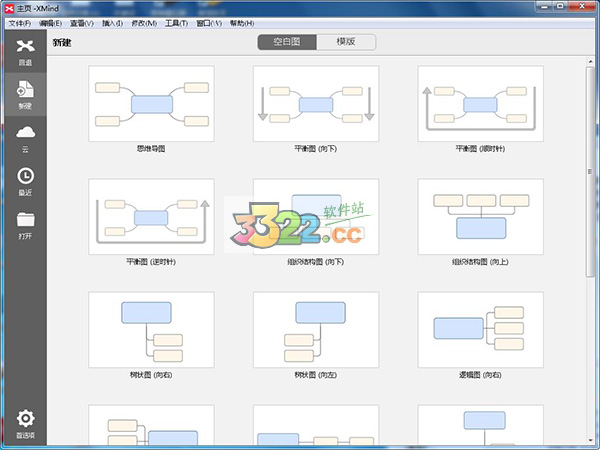Open the 帮助(H) menu
600x450 pixels.
(x=241, y=22)
